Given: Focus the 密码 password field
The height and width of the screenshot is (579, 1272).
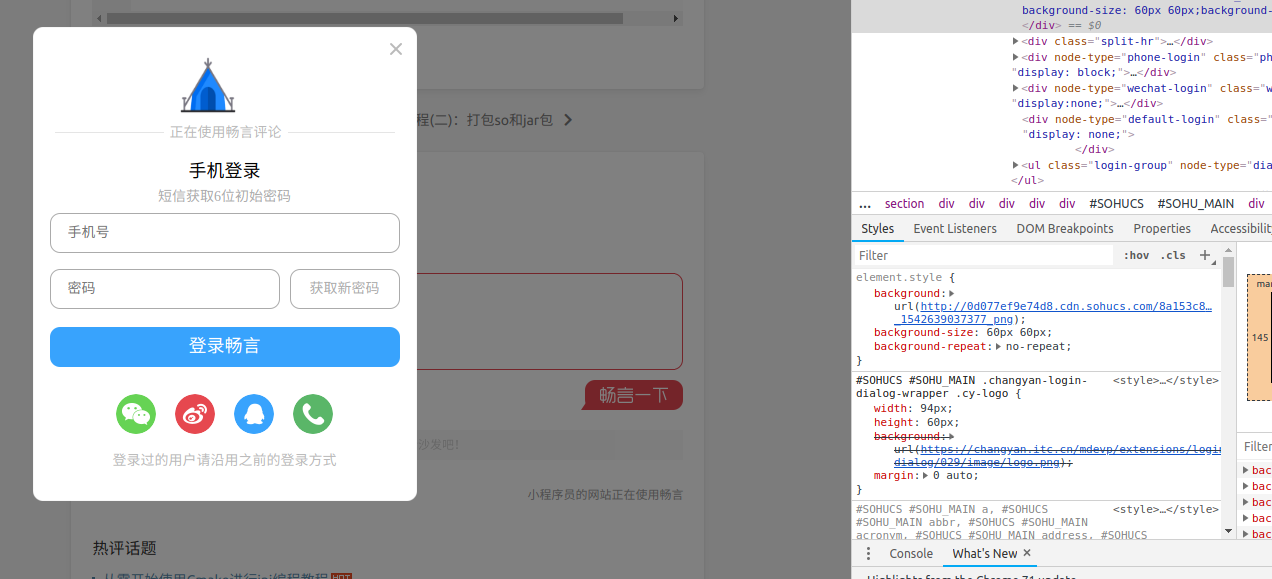Looking at the screenshot, I should (165, 289).
